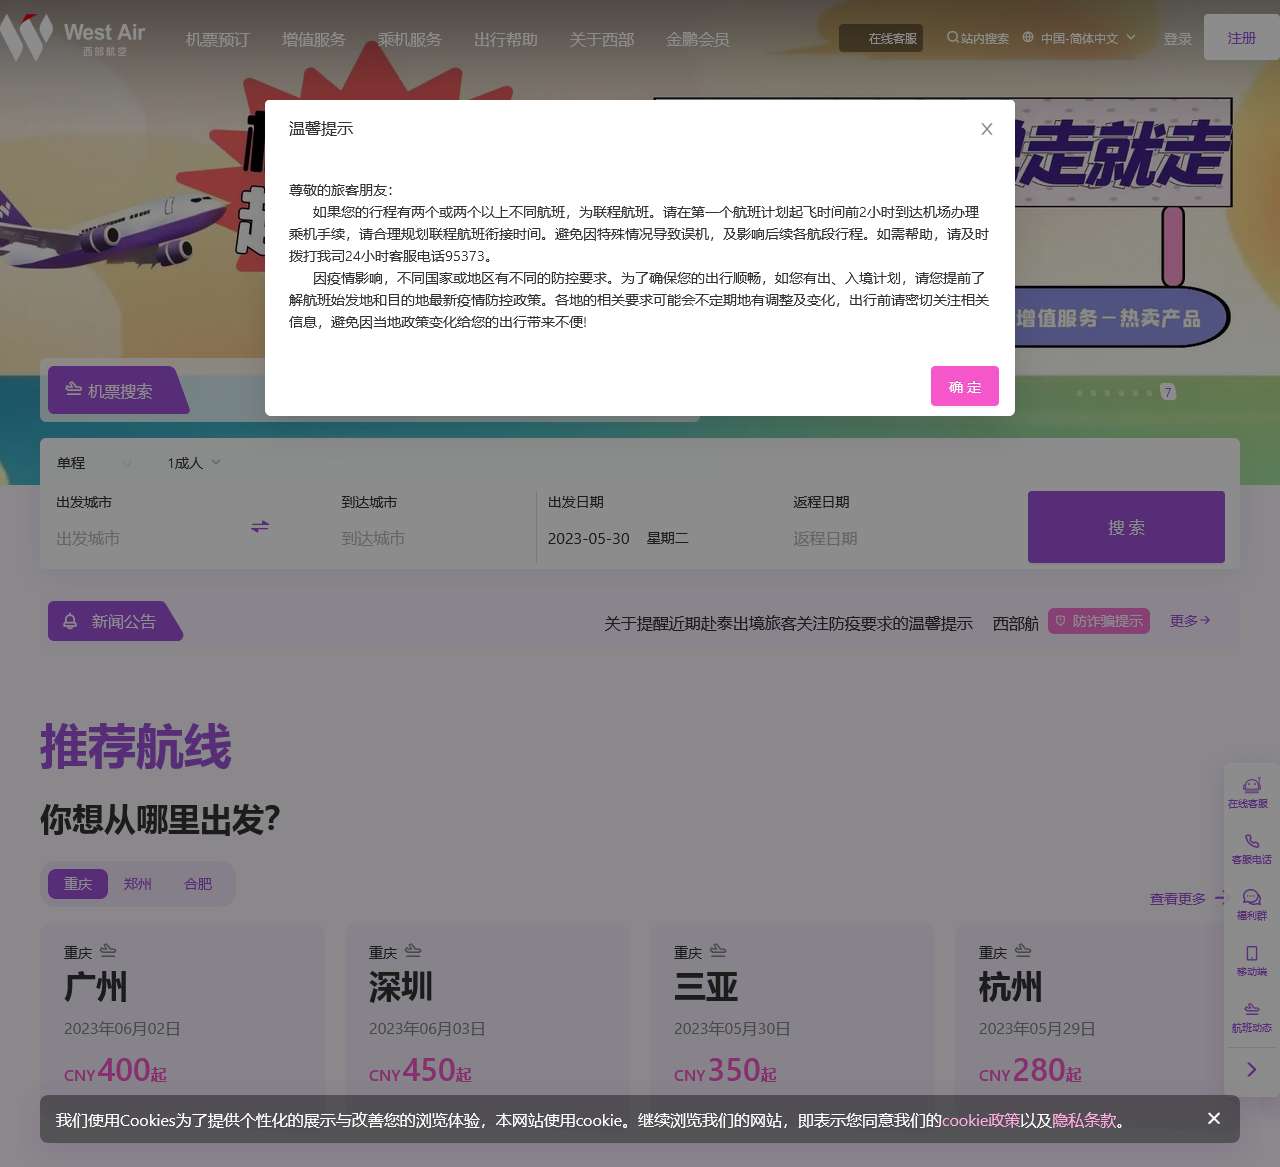Expand the 1成人 passenger dropdown
Image resolution: width=1280 pixels, height=1167 pixels.
[x=194, y=463]
